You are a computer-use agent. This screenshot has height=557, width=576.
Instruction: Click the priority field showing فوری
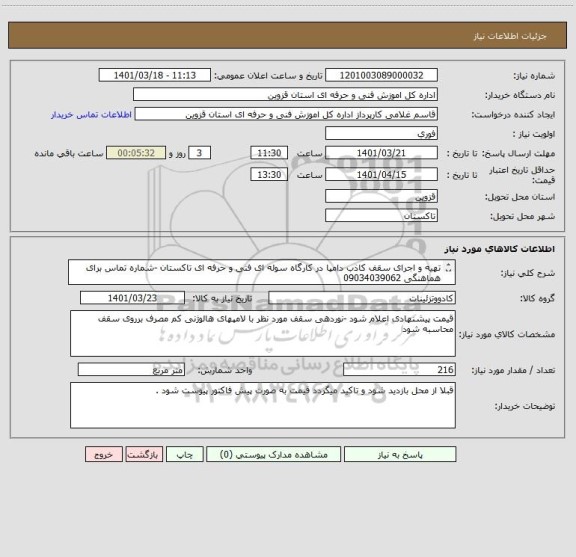point(381,133)
